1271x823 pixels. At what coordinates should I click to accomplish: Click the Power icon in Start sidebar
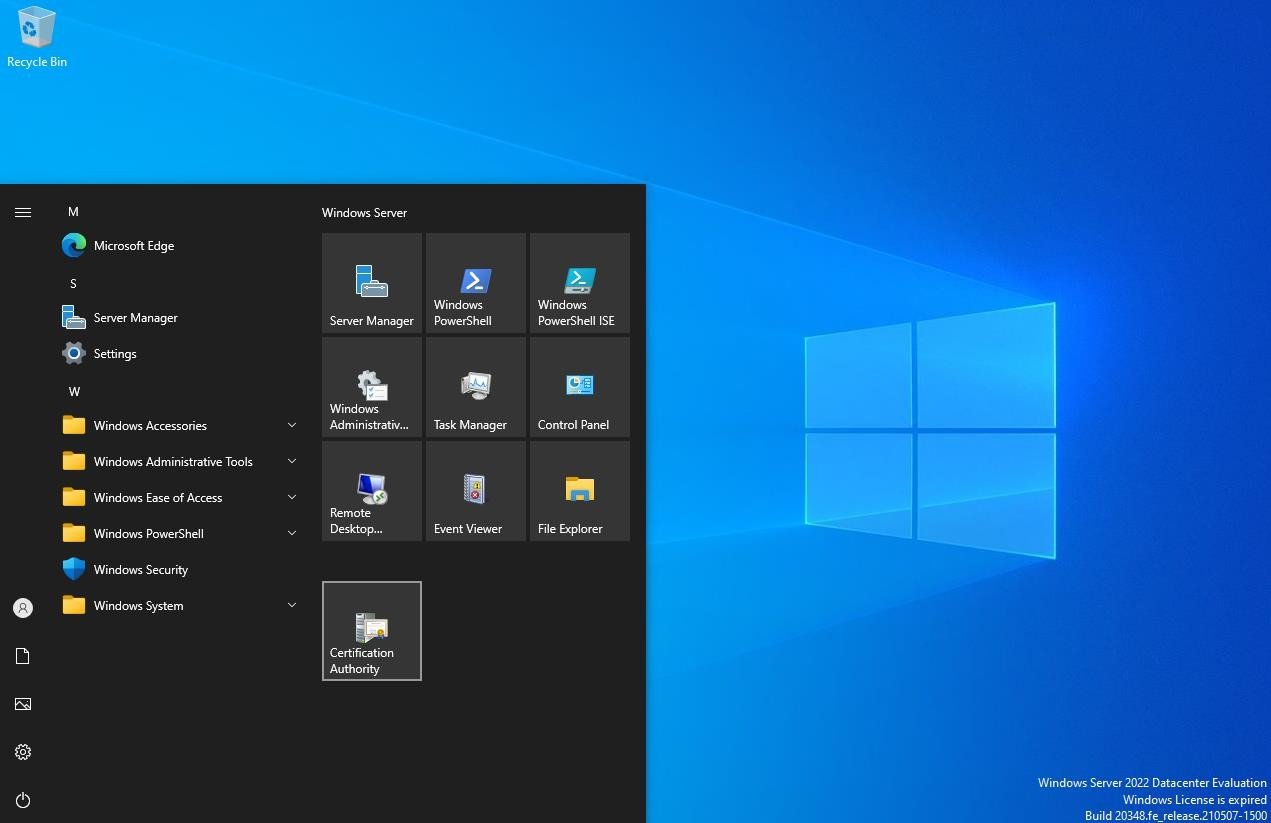[23, 800]
